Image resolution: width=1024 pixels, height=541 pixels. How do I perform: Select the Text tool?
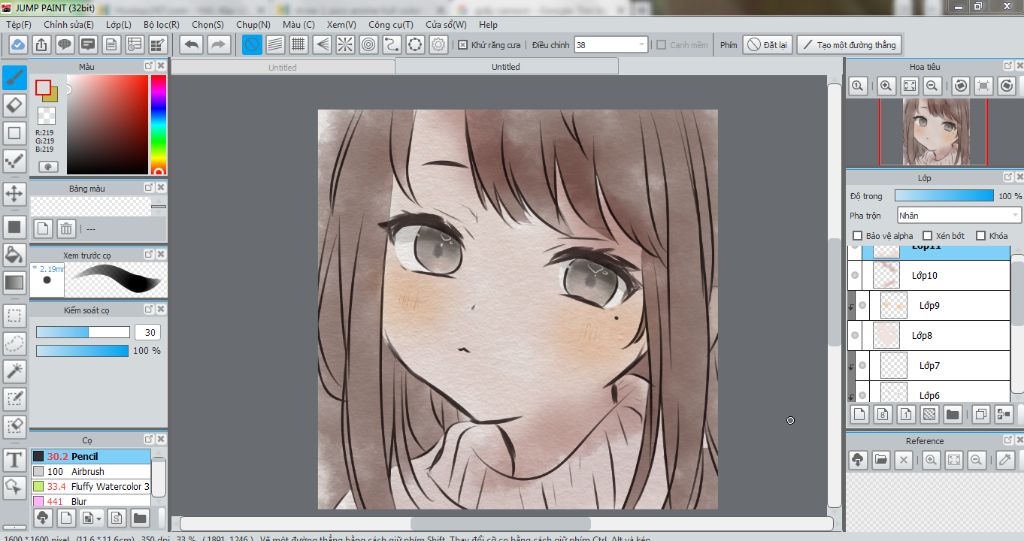14,460
